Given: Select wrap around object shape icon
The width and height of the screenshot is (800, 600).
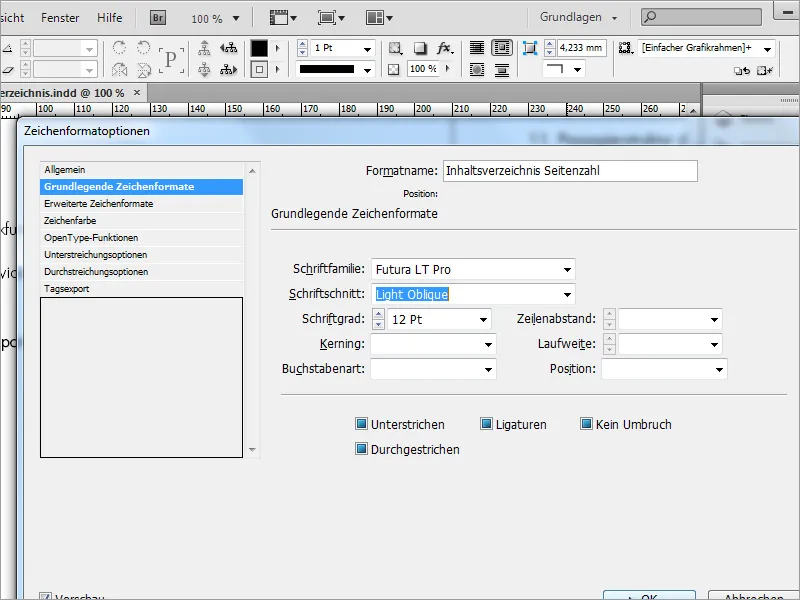Looking at the screenshot, I should 477,69.
